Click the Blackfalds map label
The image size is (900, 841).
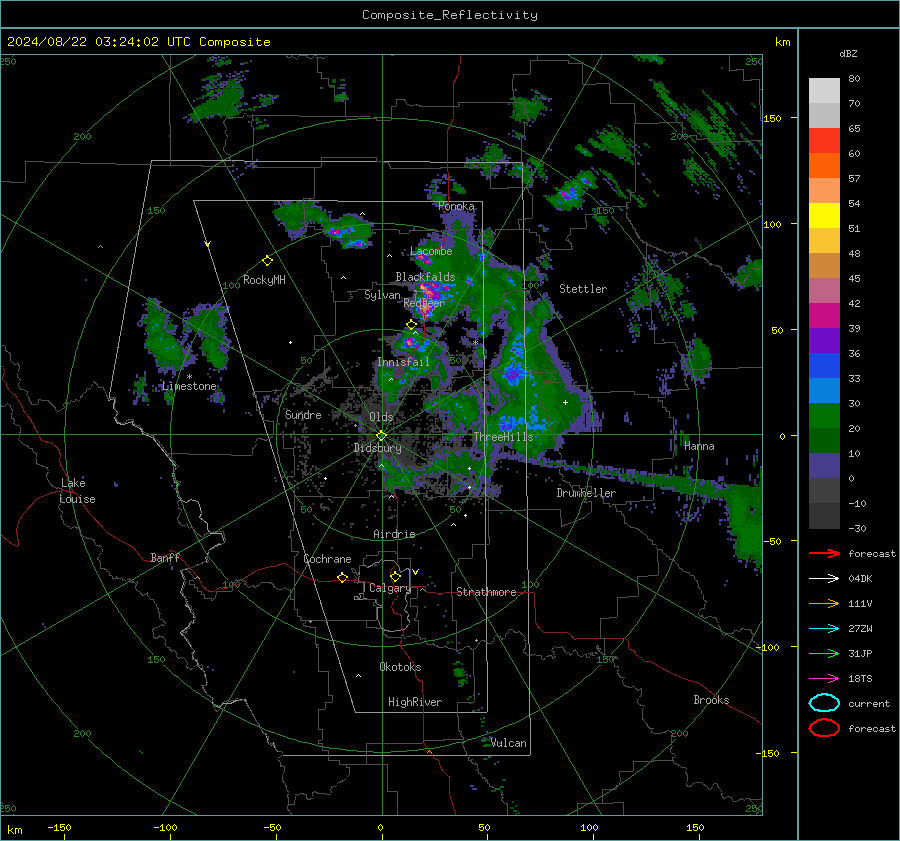point(425,277)
